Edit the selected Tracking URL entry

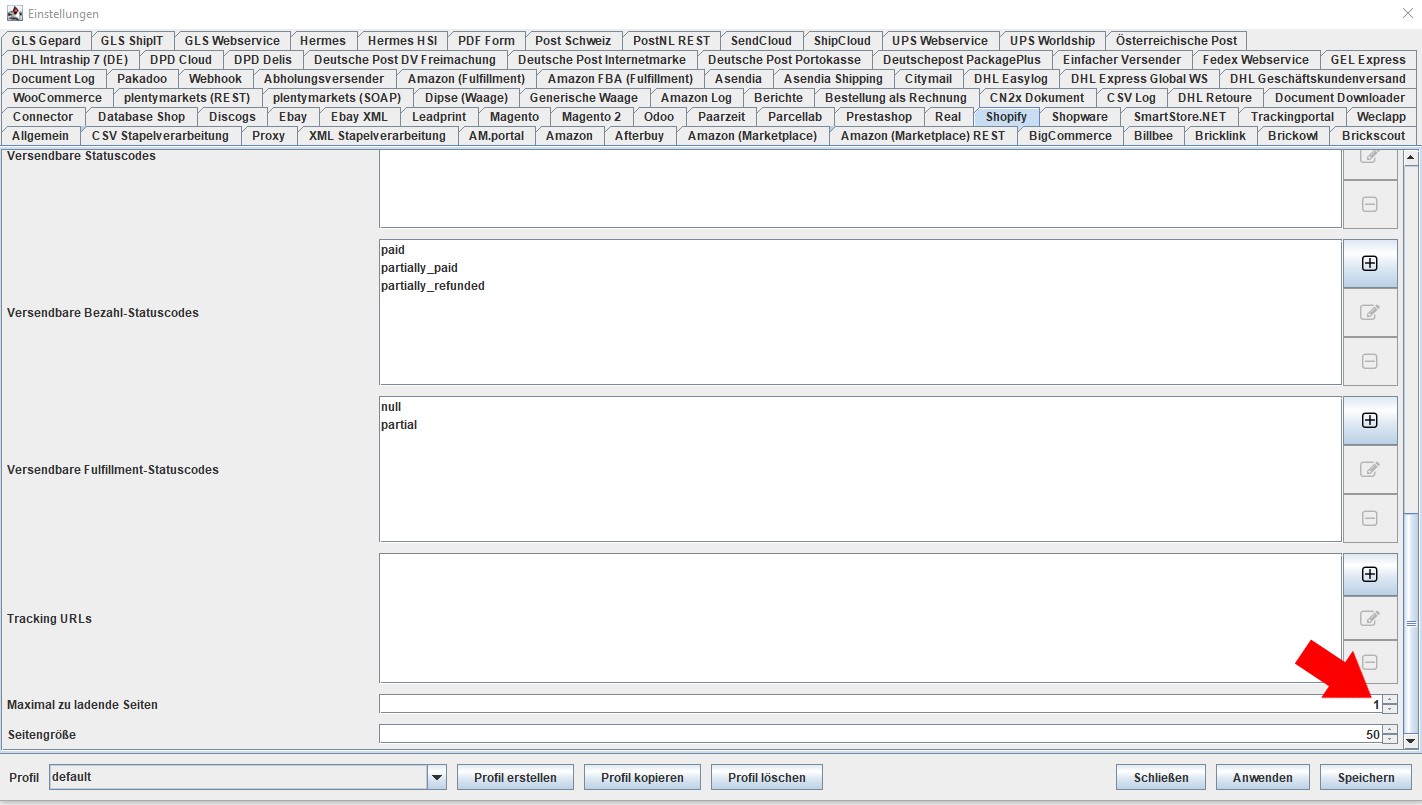pos(1370,618)
